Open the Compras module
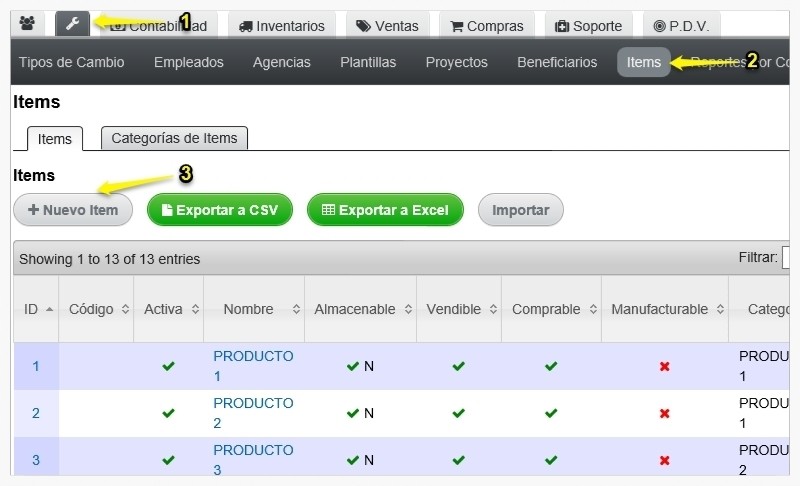 pyautogui.click(x=487, y=25)
